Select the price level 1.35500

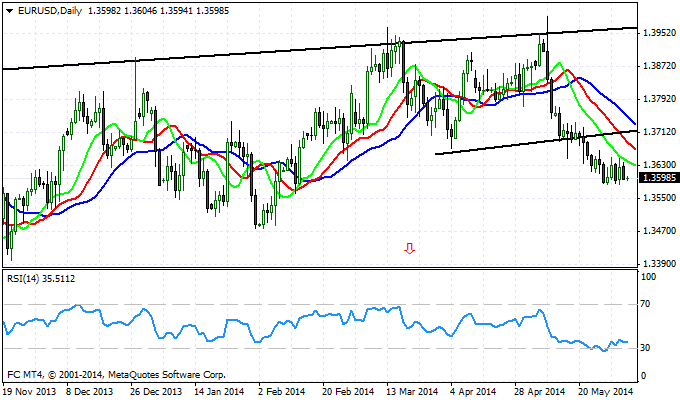click(x=659, y=198)
